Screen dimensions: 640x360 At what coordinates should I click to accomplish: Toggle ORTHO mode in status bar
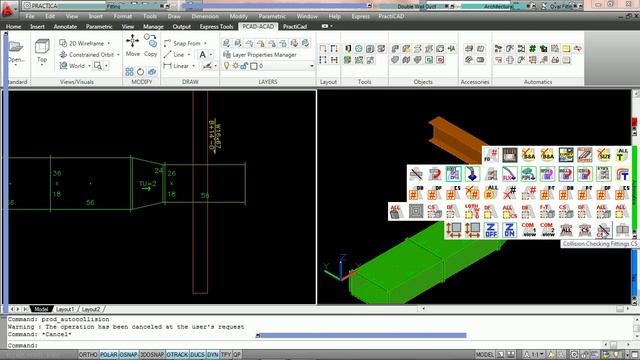click(88, 355)
